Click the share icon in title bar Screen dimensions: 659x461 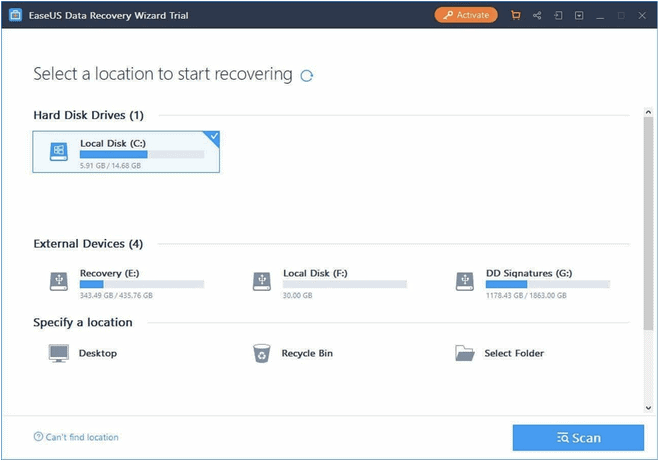pyautogui.click(x=537, y=15)
